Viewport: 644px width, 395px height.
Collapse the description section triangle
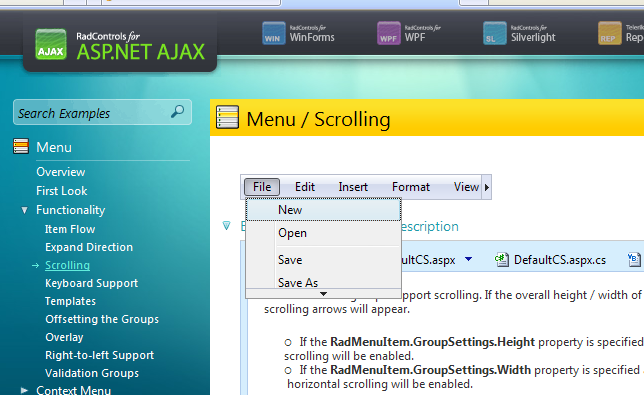(x=226, y=225)
